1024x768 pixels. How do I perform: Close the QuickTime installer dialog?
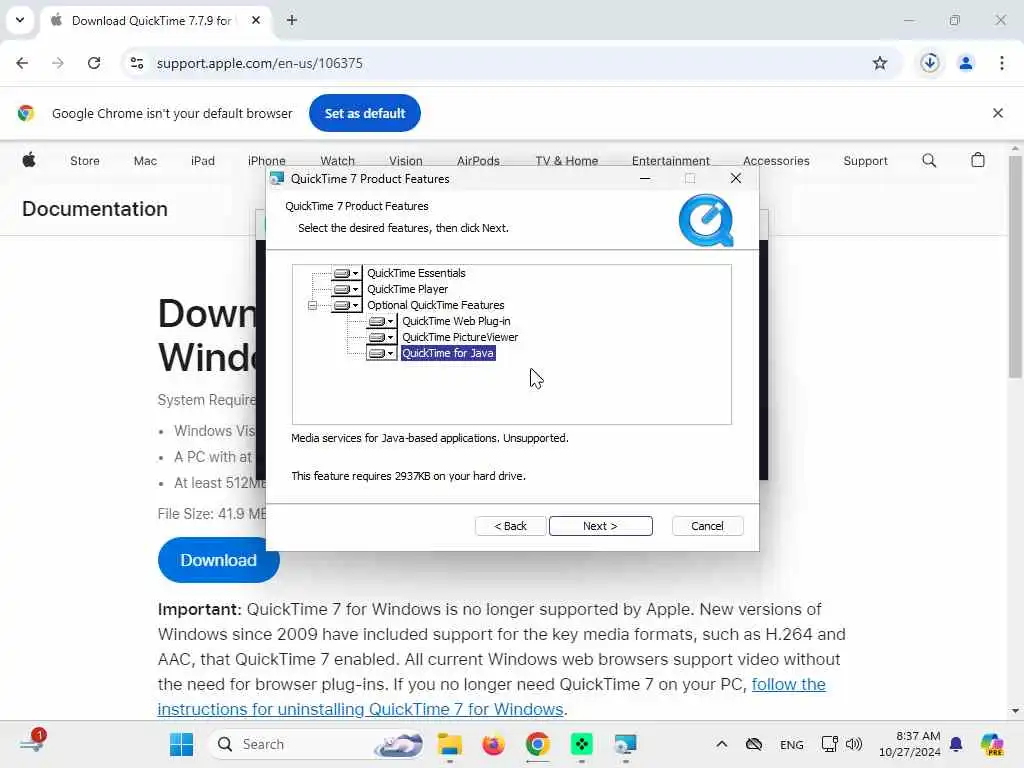735,178
